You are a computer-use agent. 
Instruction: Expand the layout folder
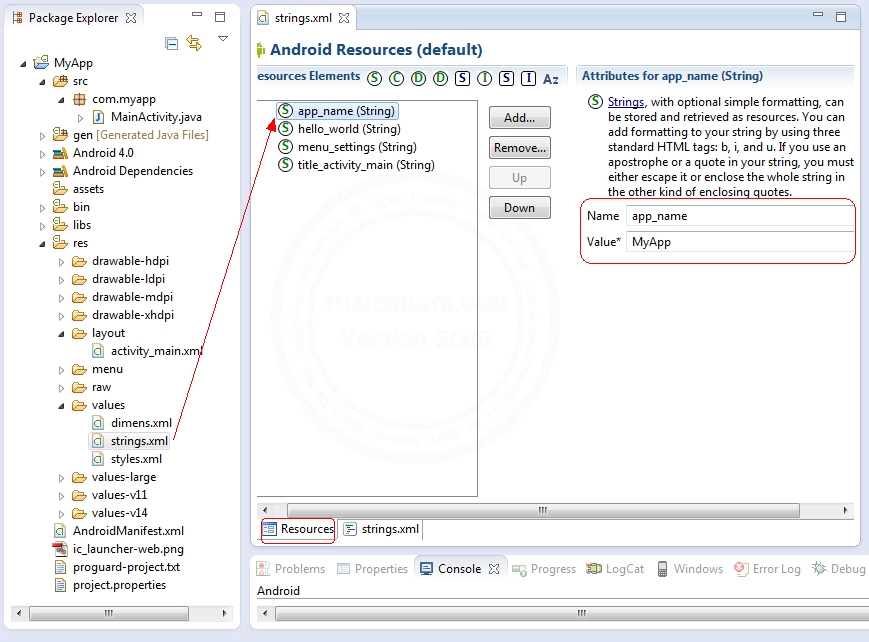point(59,333)
